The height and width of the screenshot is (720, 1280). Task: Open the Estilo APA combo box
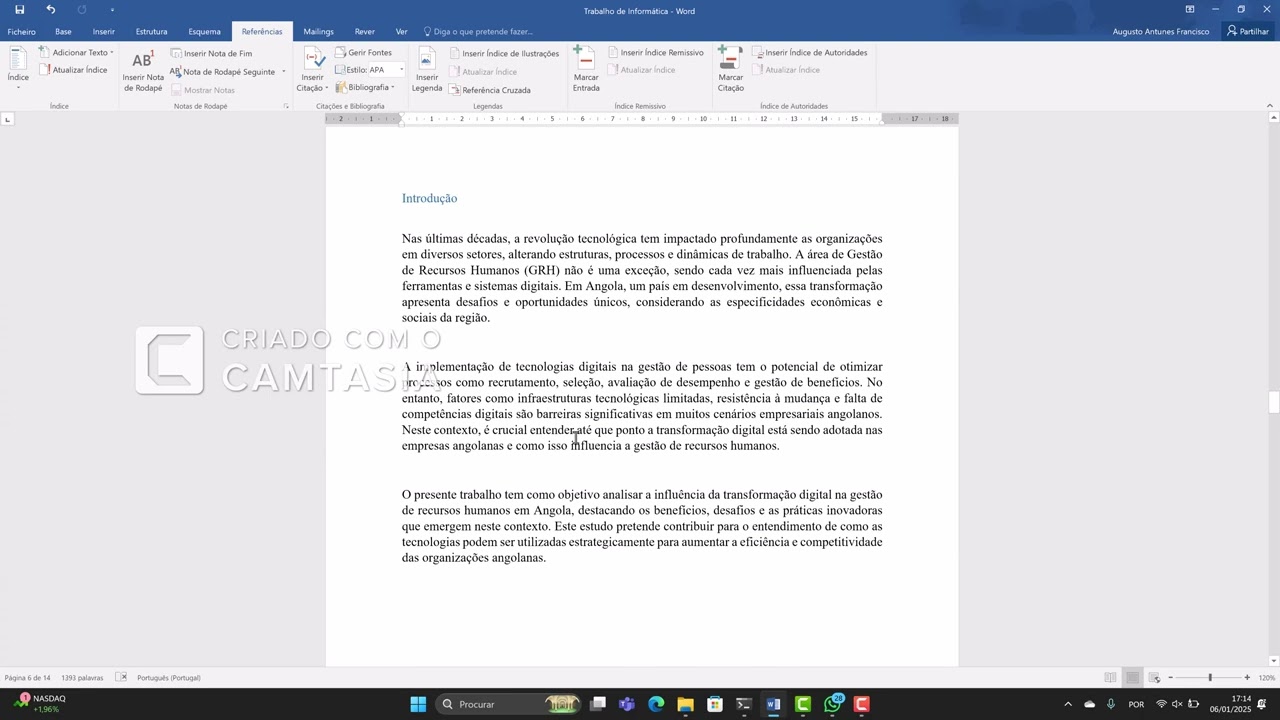386,70
